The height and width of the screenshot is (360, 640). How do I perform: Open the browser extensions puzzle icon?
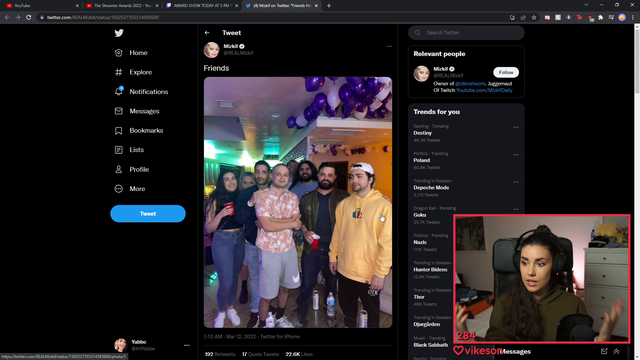pos(600,18)
